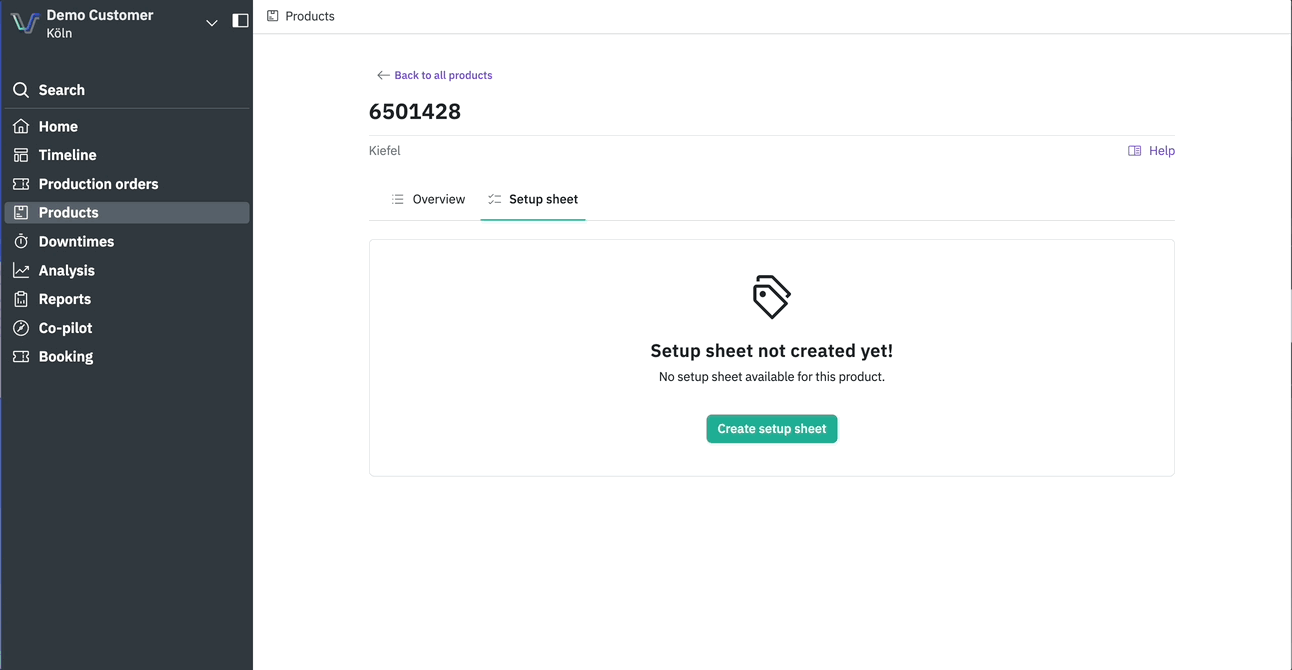Select the Setup sheet tab
The image size is (1292, 670).
click(x=533, y=199)
